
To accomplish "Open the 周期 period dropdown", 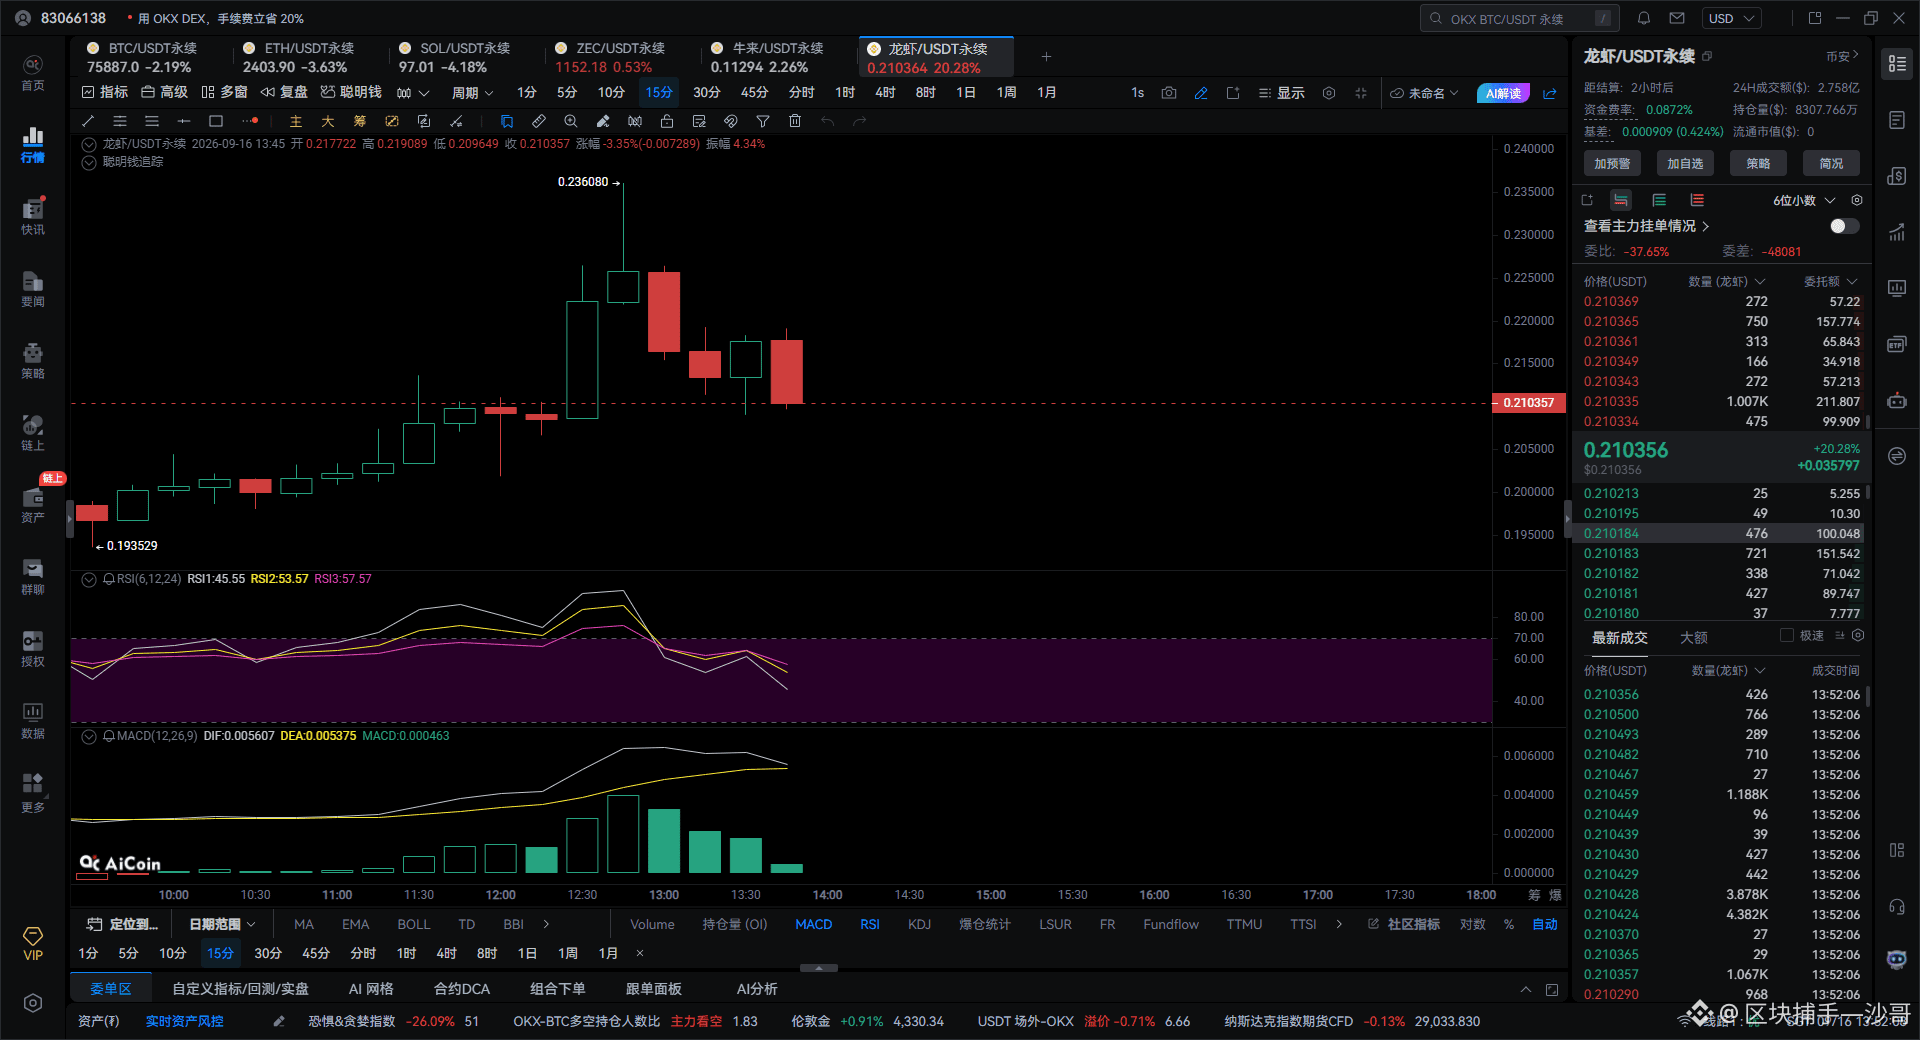I will tap(472, 93).
